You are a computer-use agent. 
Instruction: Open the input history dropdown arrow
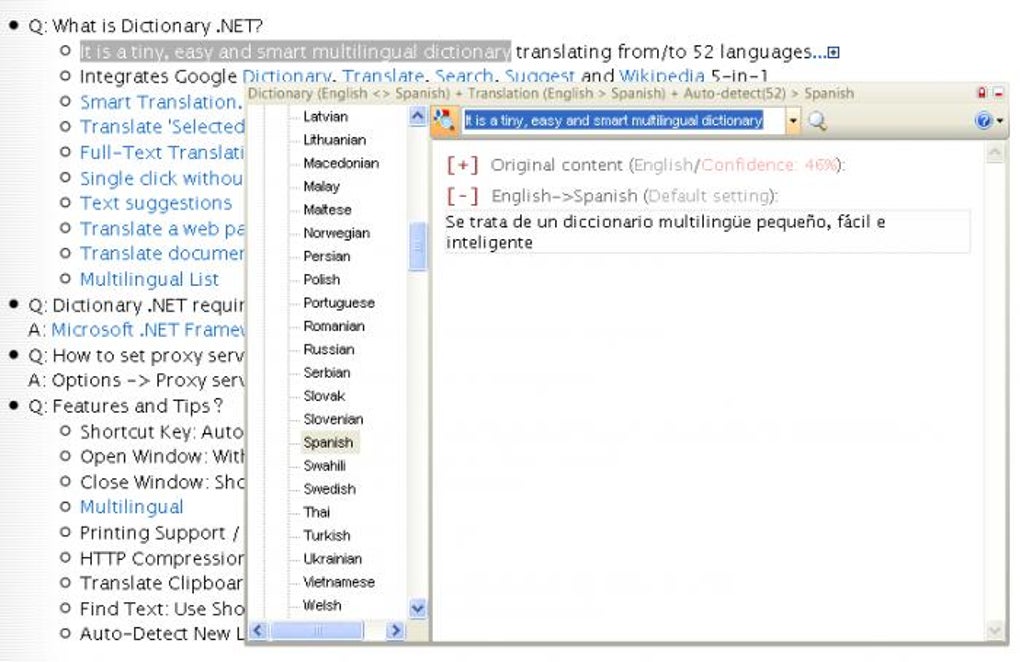pos(793,121)
